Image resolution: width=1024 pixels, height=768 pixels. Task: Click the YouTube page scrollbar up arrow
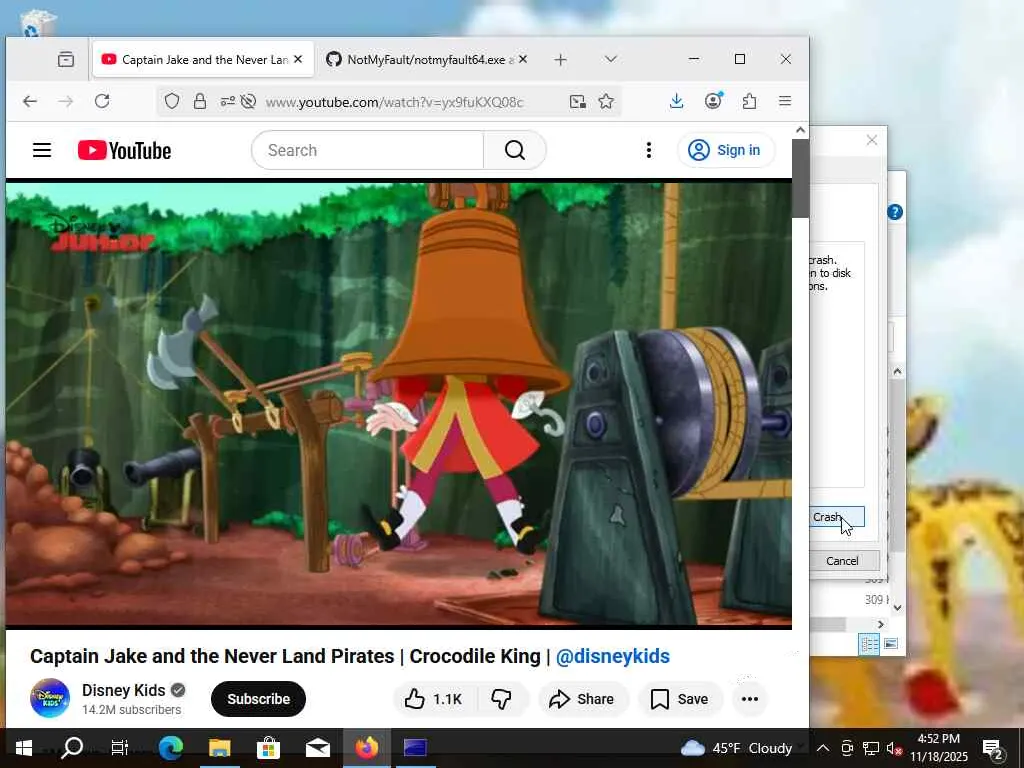point(800,130)
